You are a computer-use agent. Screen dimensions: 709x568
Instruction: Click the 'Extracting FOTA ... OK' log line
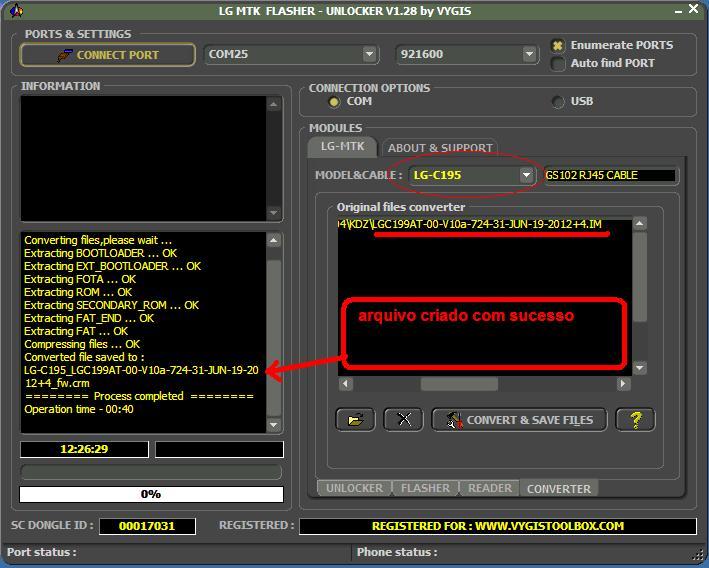(x=80, y=279)
